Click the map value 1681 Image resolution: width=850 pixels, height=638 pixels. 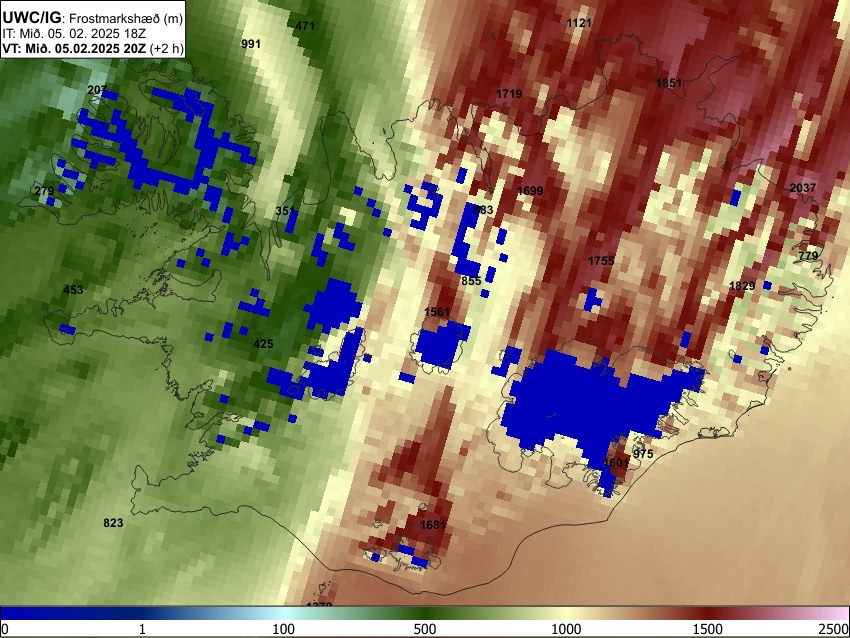click(433, 525)
